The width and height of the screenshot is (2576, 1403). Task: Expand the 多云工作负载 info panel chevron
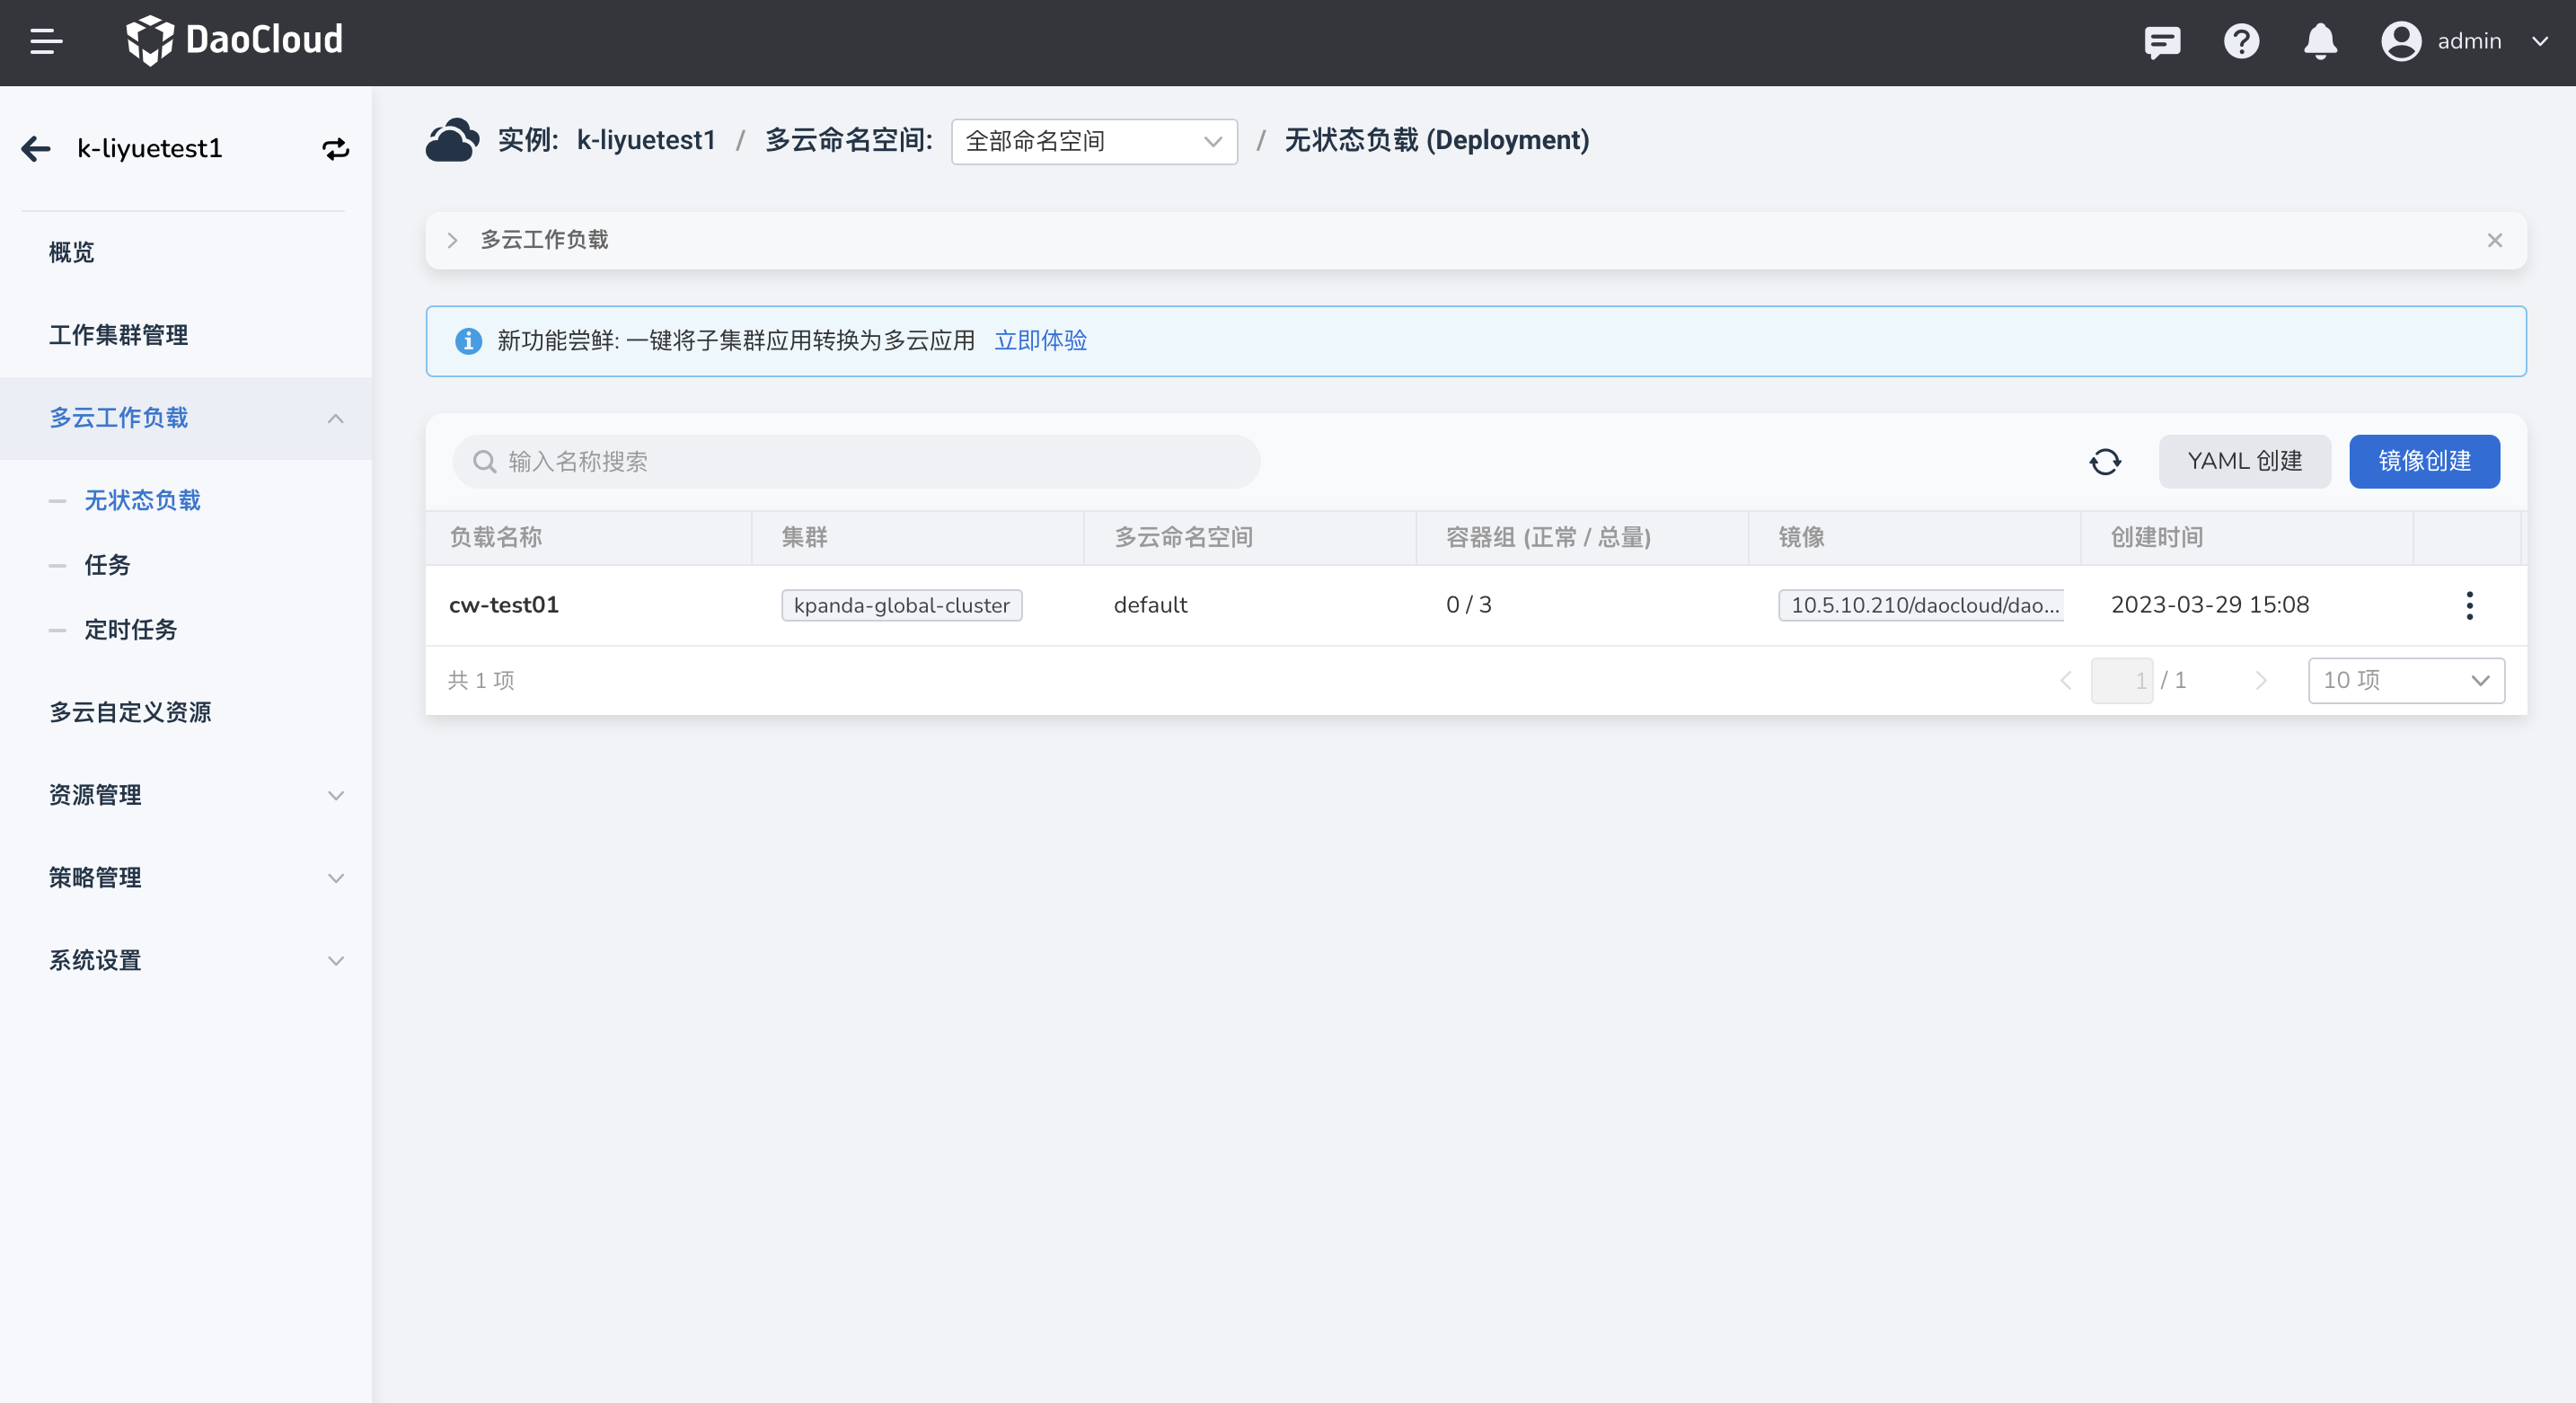click(x=452, y=240)
